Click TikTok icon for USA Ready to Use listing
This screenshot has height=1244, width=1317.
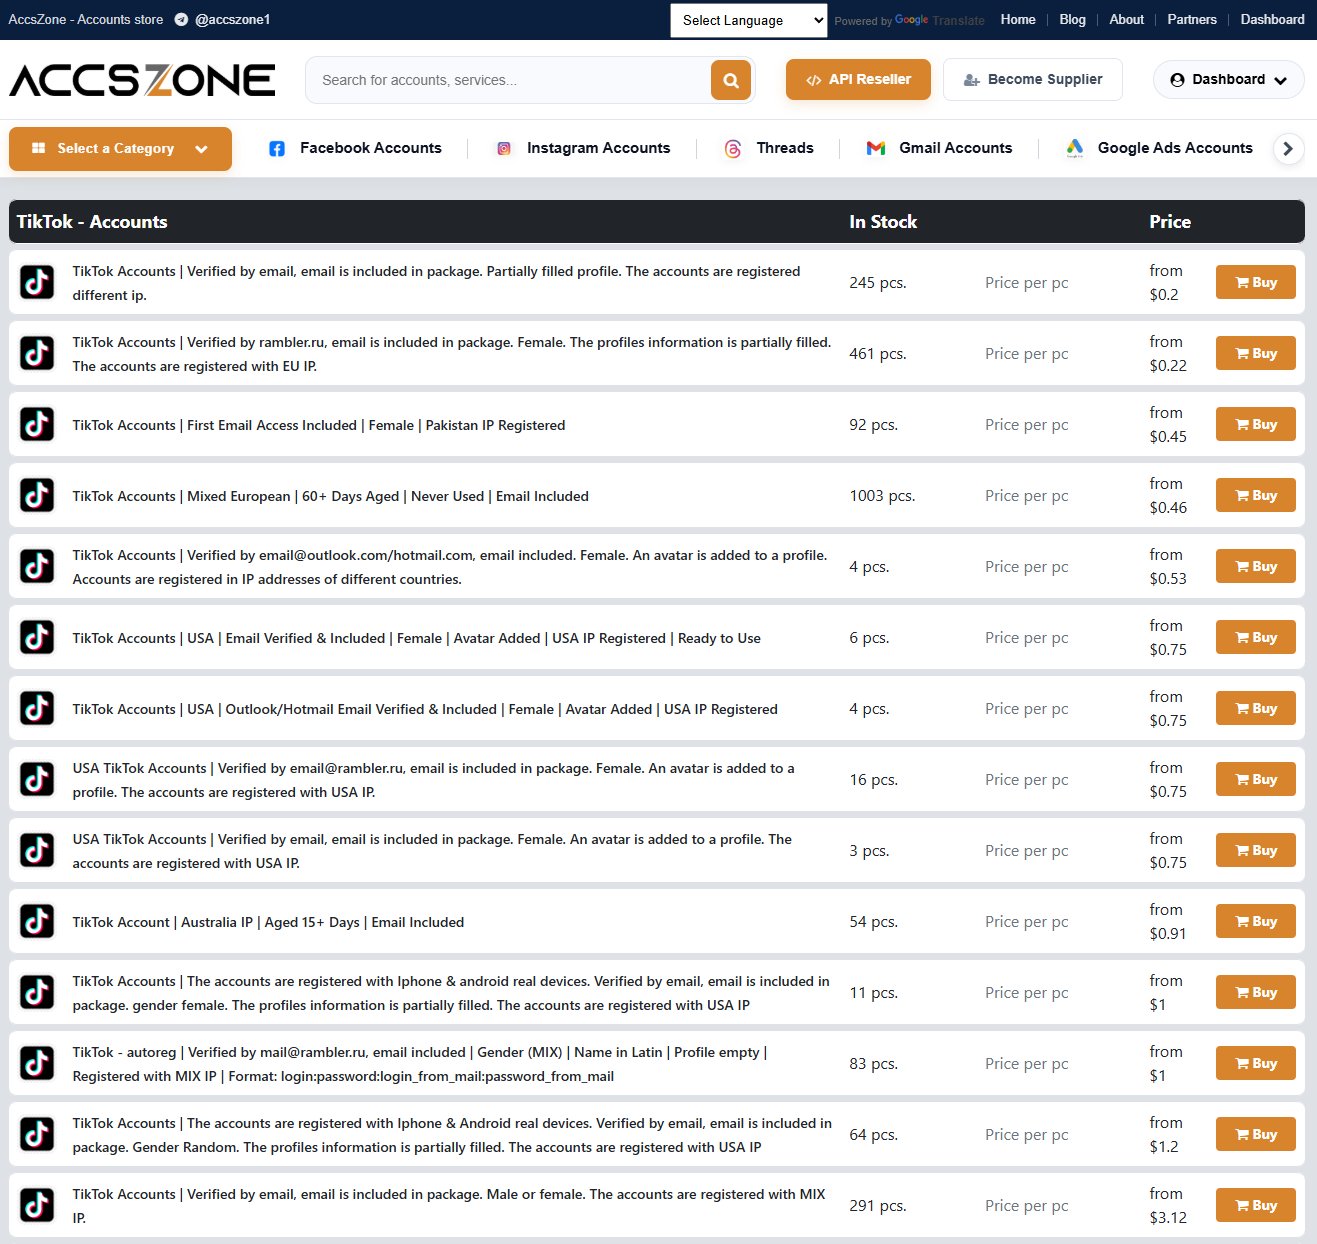tap(38, 638)
